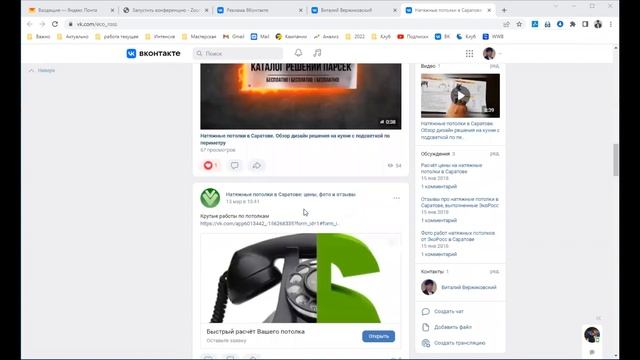Open the share page icon in address bar
Screen dimensions: 640x360
(x=507, y=24)
